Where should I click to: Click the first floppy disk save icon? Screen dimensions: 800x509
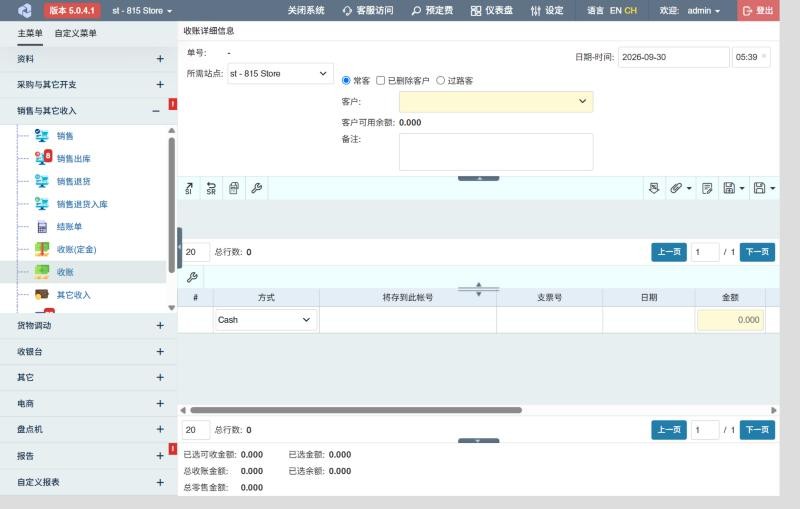coord(729,188)
